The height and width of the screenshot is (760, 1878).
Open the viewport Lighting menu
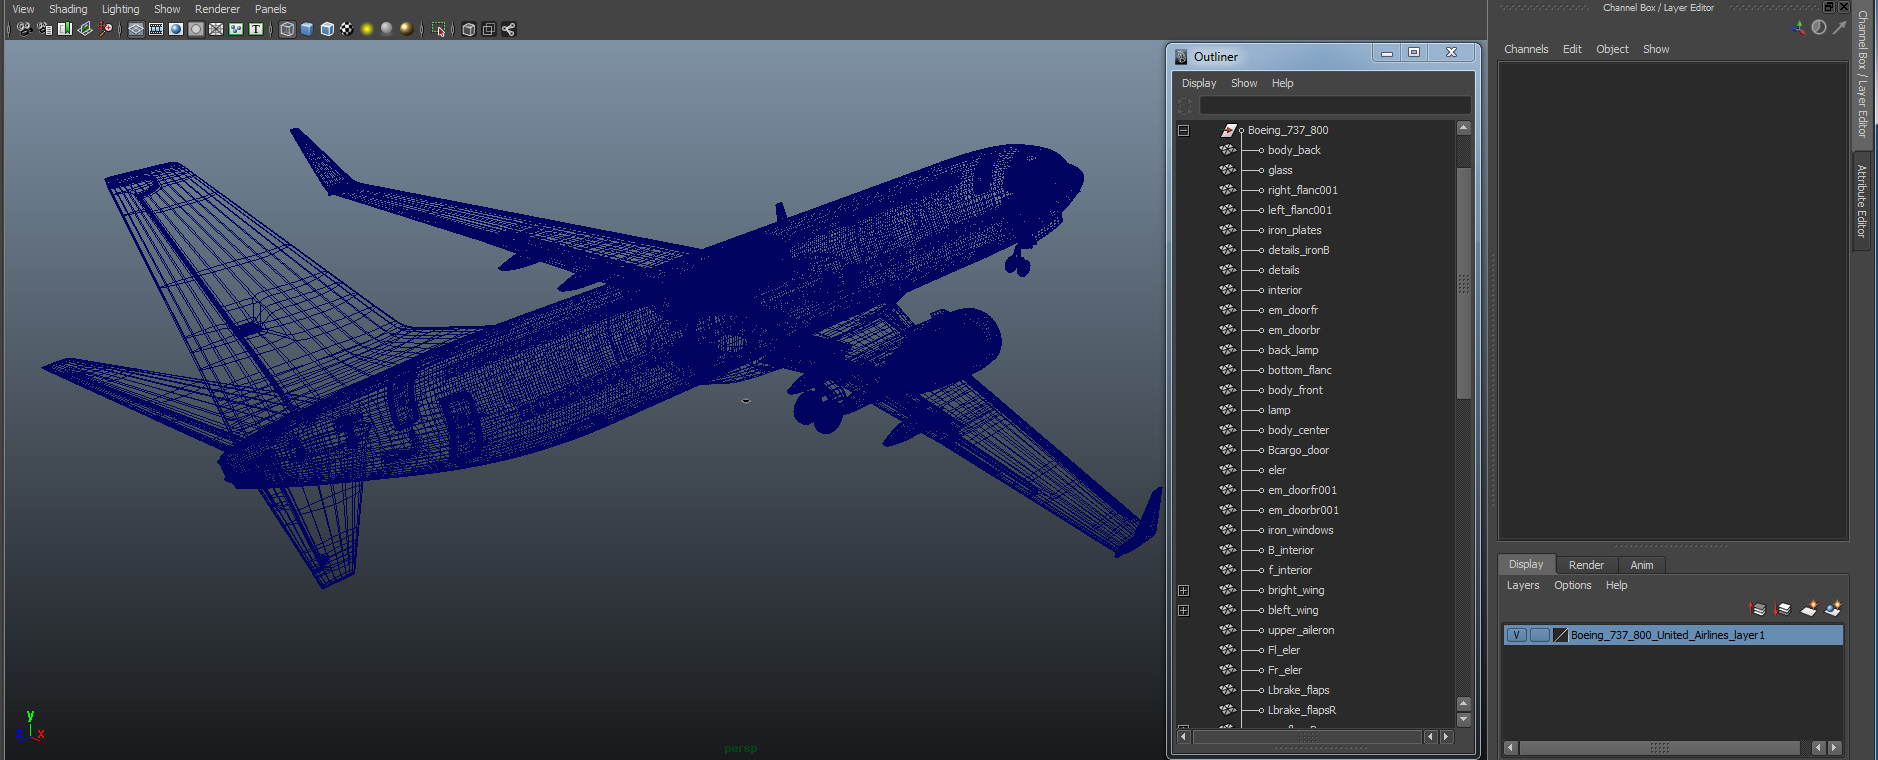pyautogui.click(x=121, y=9)
